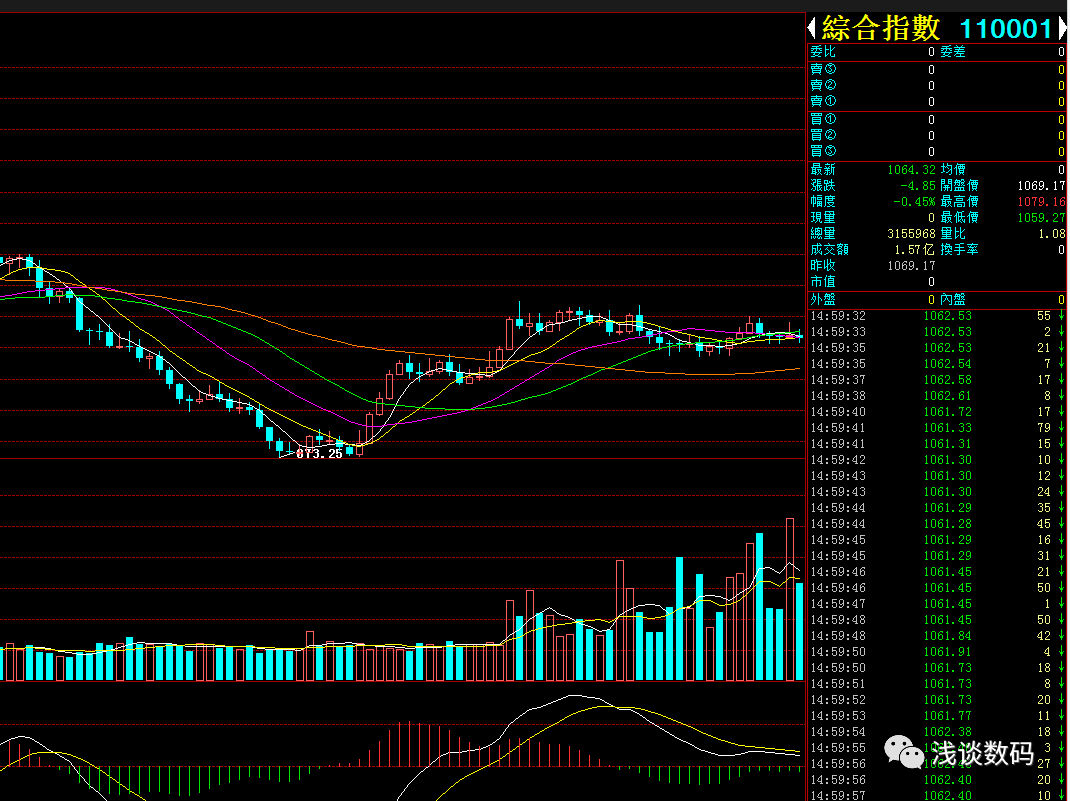Select the 綜合指數 title text
This screenshot has width=1070, height=801.
tap(881, 28)
